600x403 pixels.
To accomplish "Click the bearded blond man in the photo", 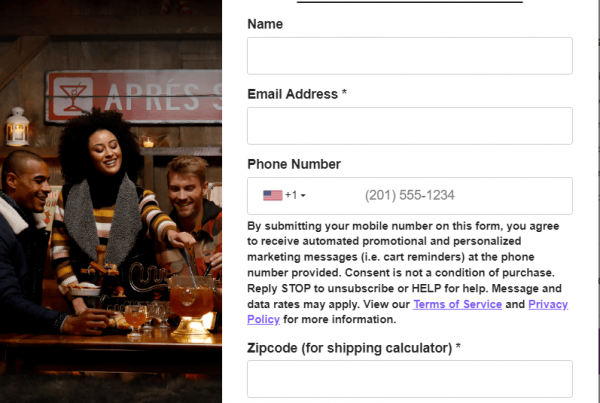I will coord(193,214).
